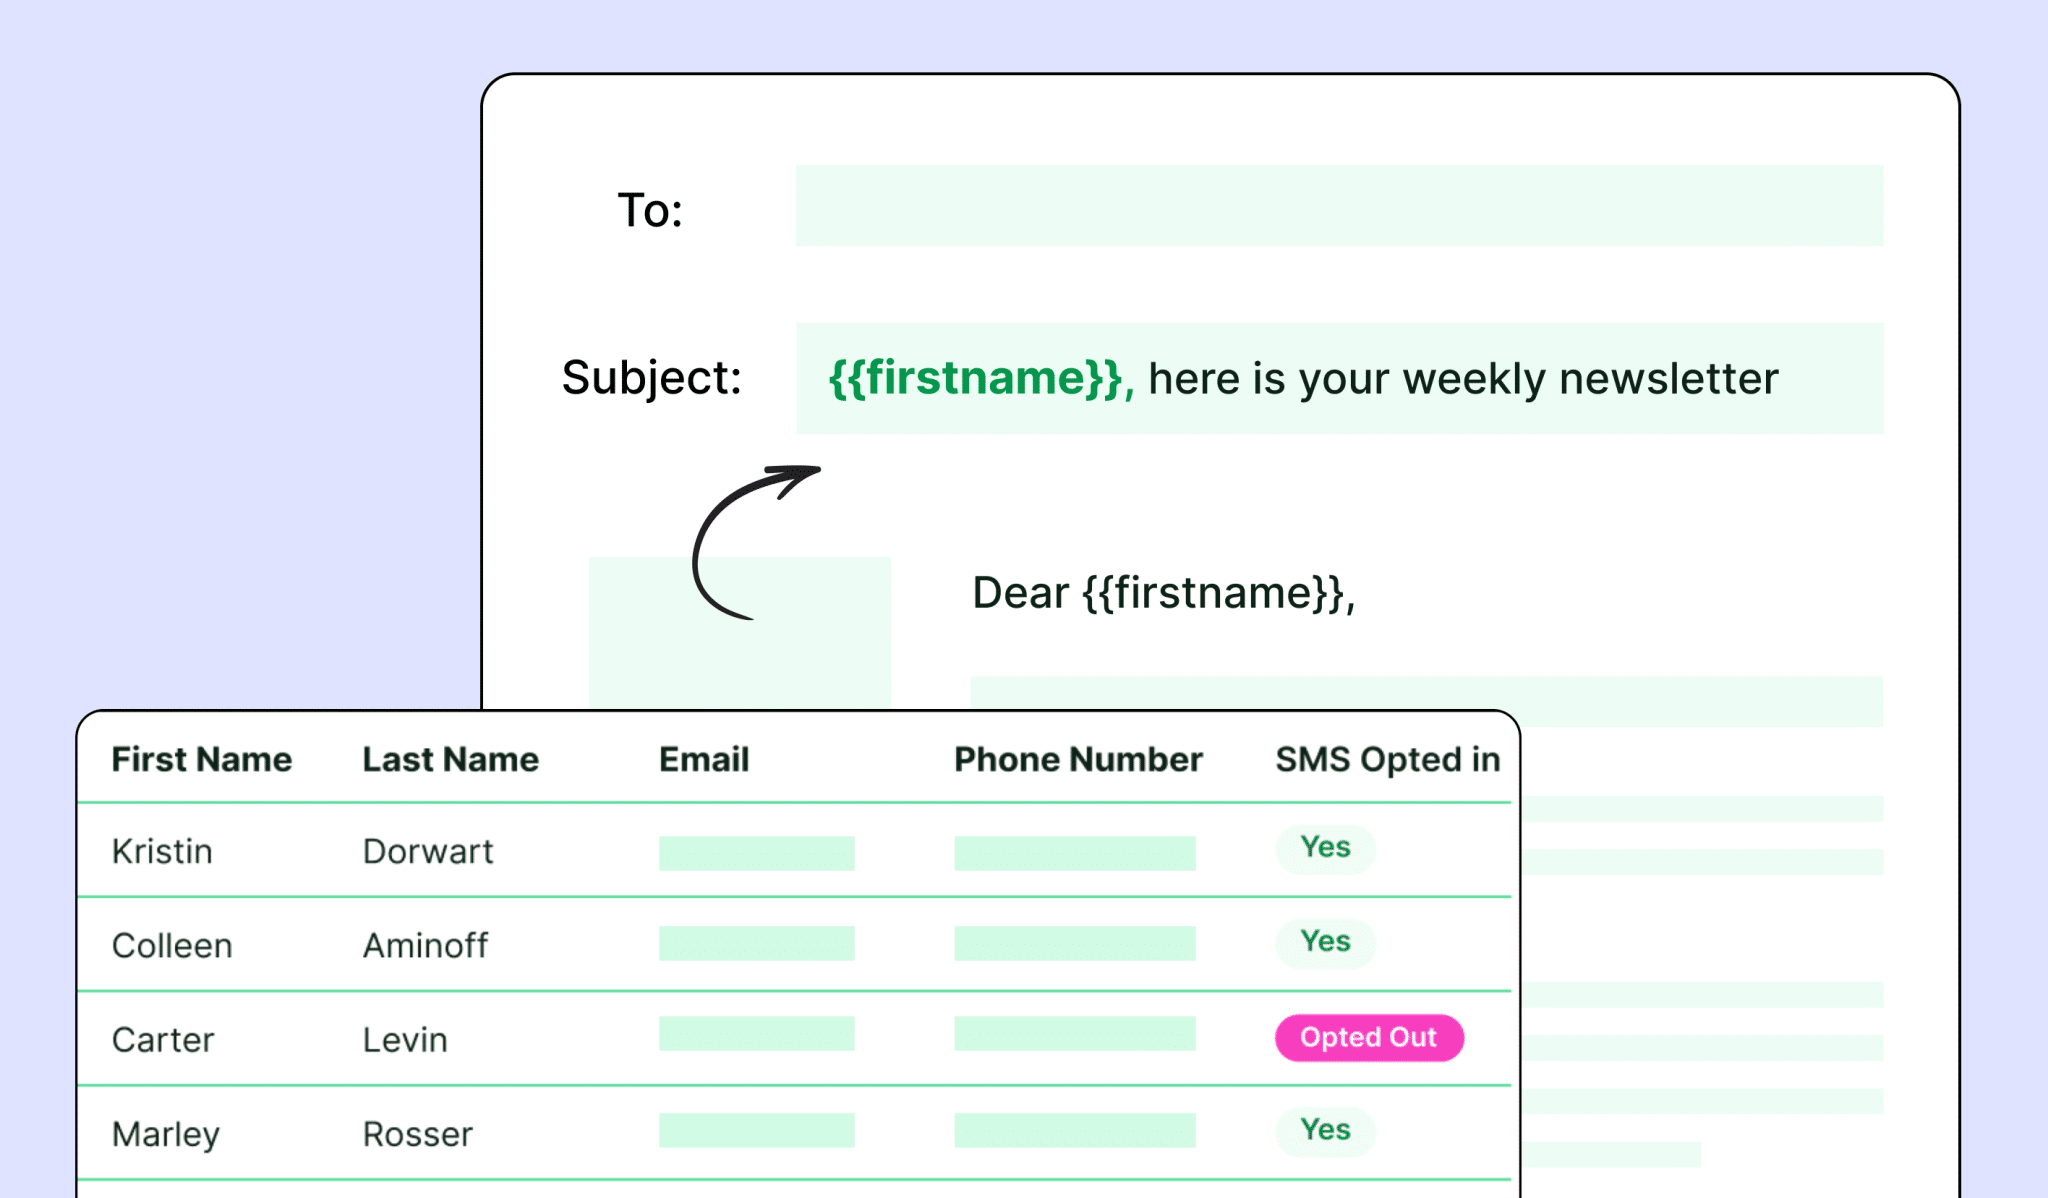Click the Phone Number column header
This screenshot has width=2048, height=1198.
(1078, 759)
